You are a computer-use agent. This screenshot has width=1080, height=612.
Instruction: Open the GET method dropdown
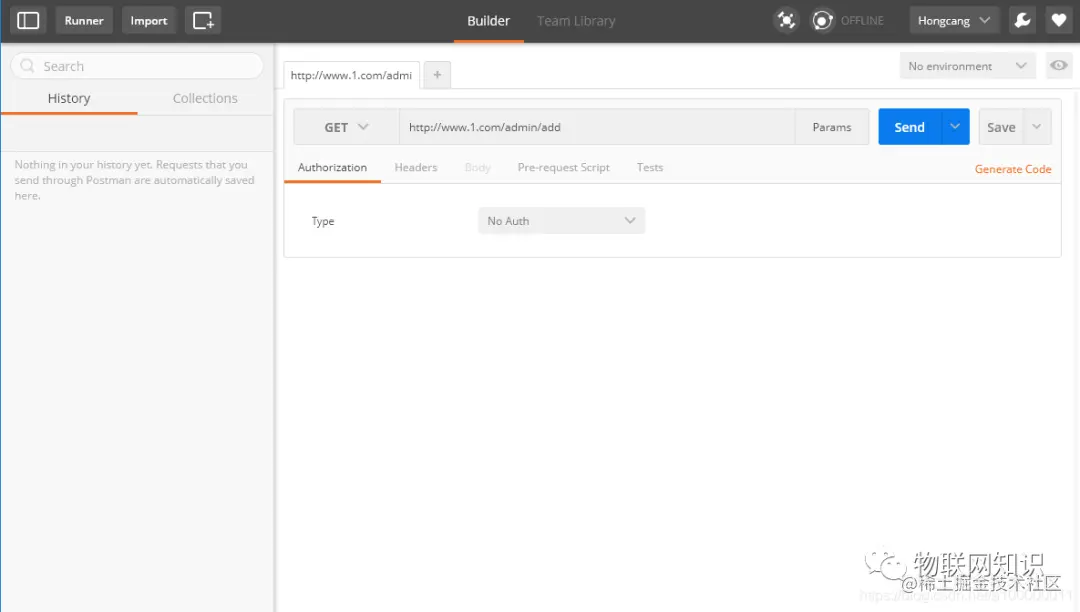point(346,127)
